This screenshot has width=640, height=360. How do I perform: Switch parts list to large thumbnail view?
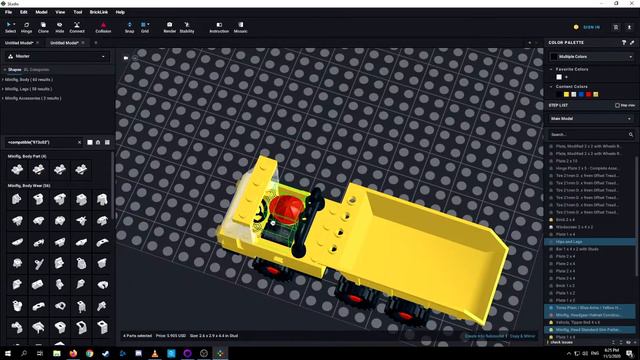click(x=90, y=142)
